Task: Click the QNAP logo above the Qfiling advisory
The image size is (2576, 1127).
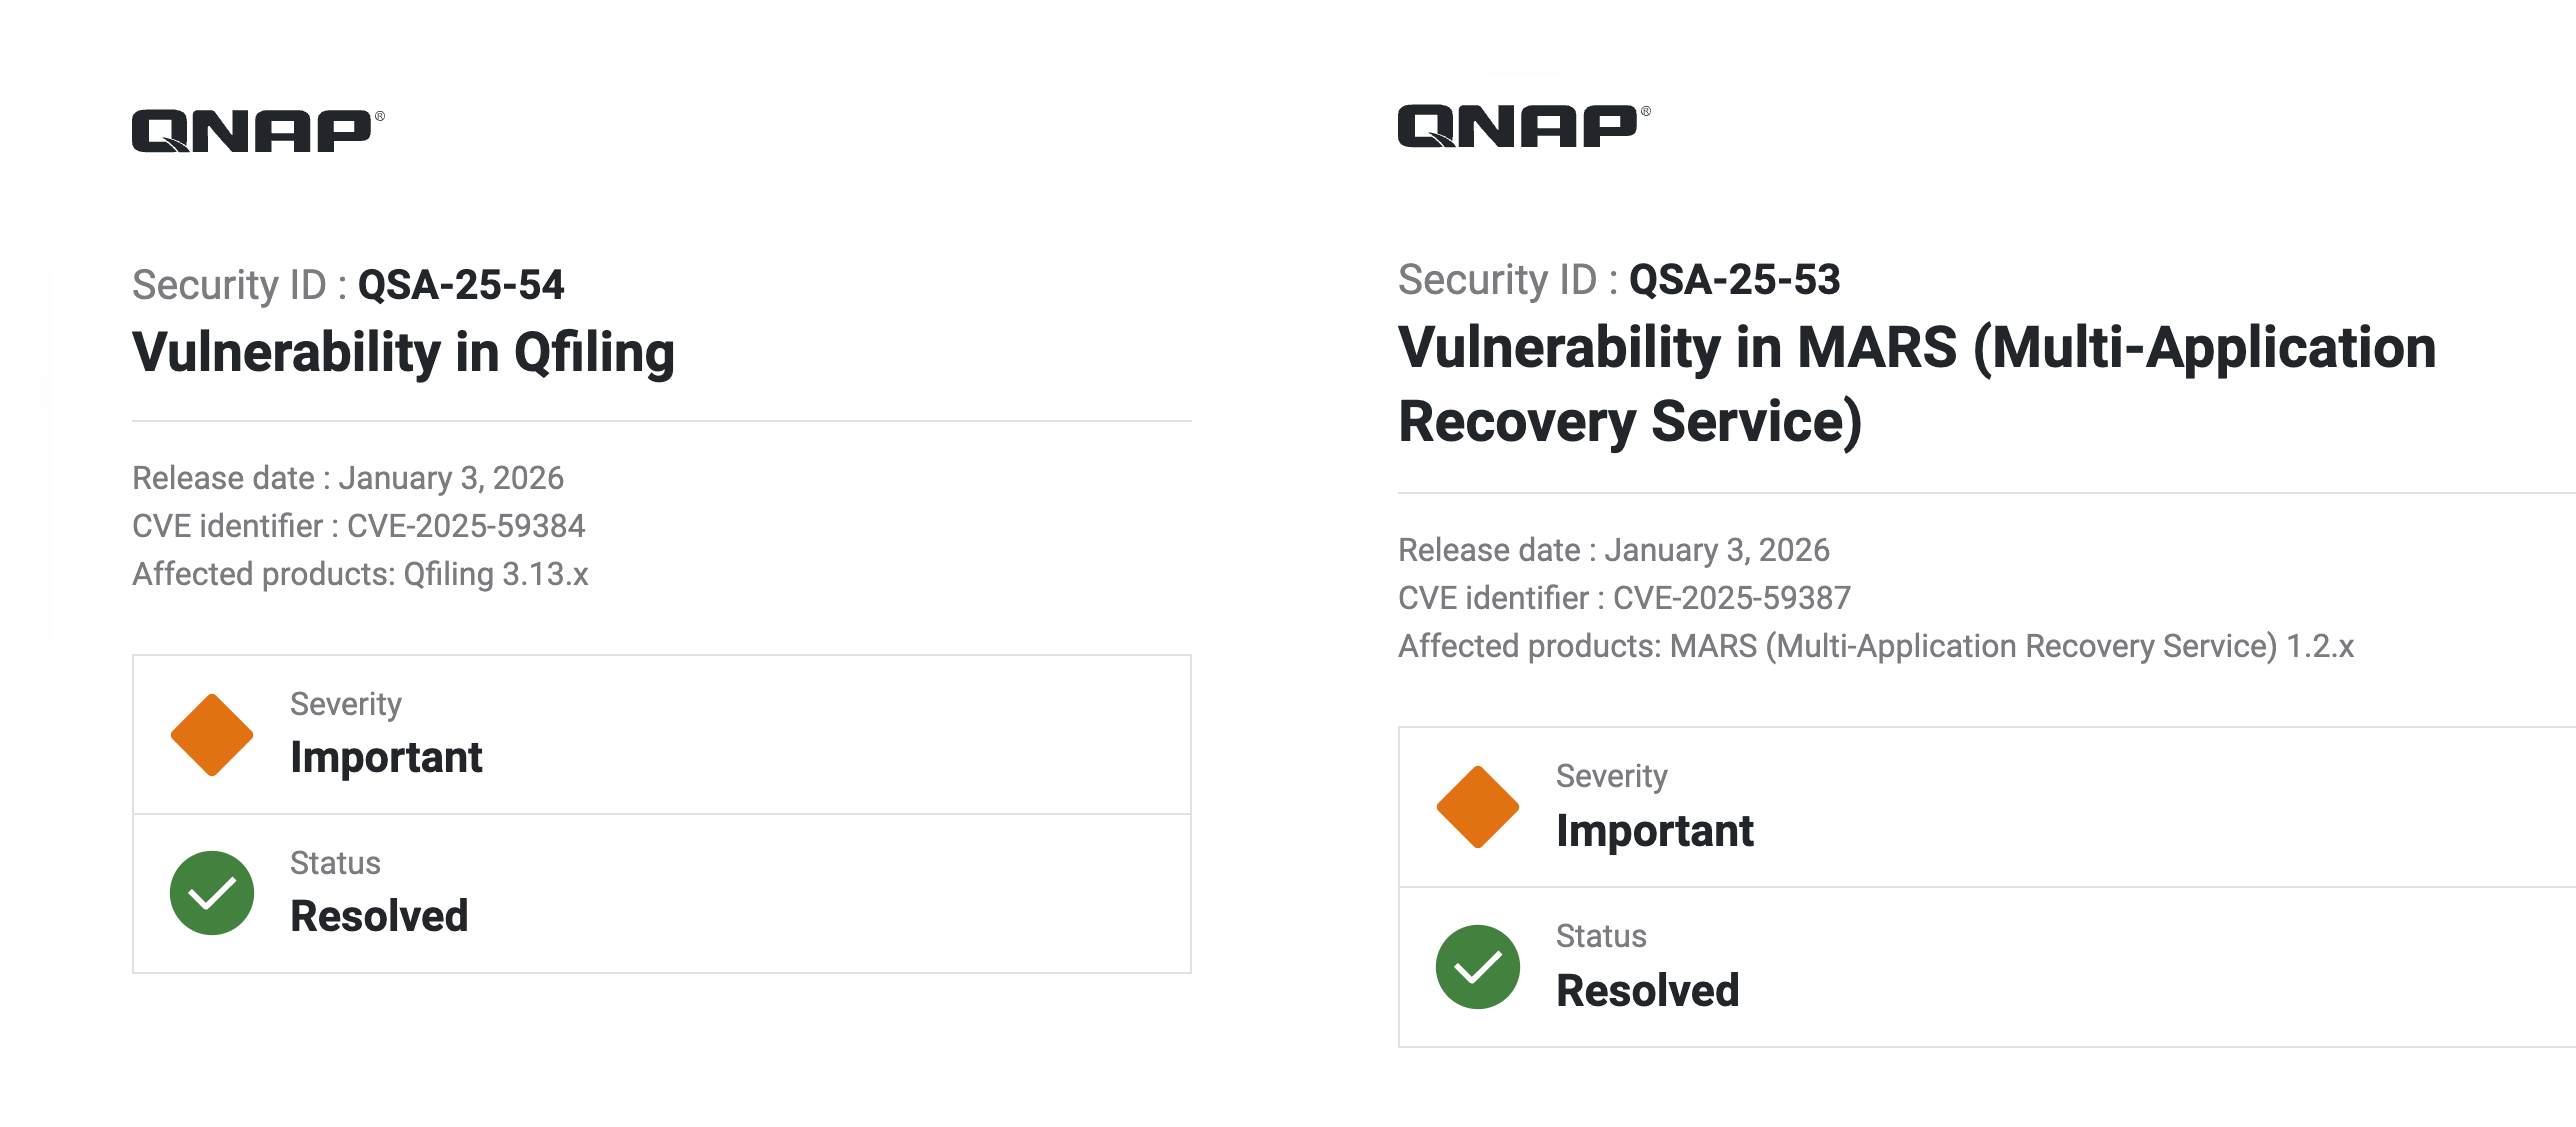Action: (x=256, y=131)
